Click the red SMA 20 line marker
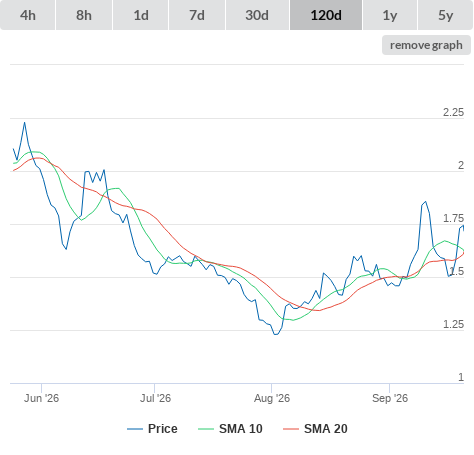The image size is (474, 455). click(x=291, y=429)
